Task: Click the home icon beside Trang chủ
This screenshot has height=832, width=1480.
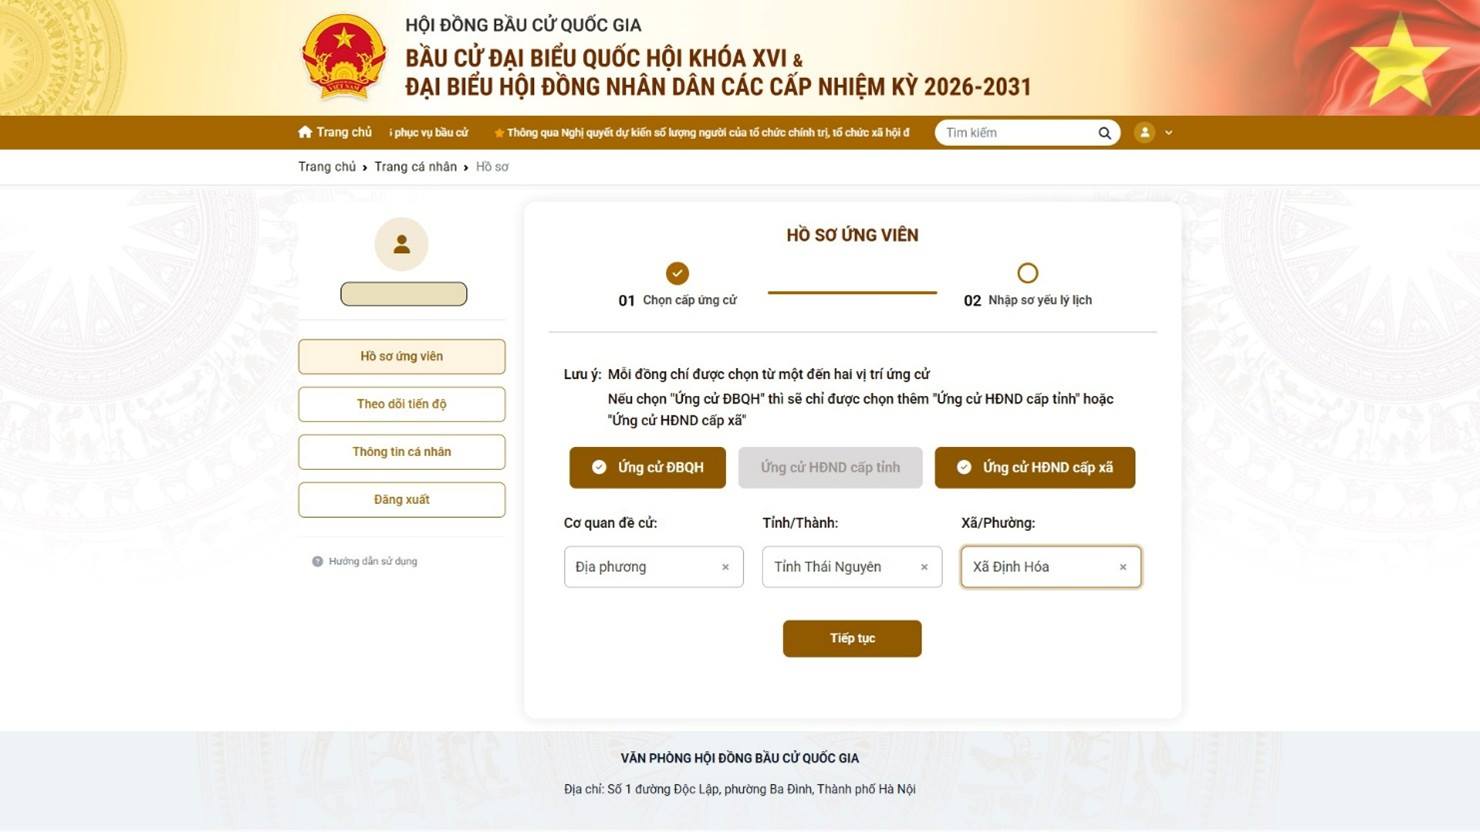Action: click(x=305, y=132)
